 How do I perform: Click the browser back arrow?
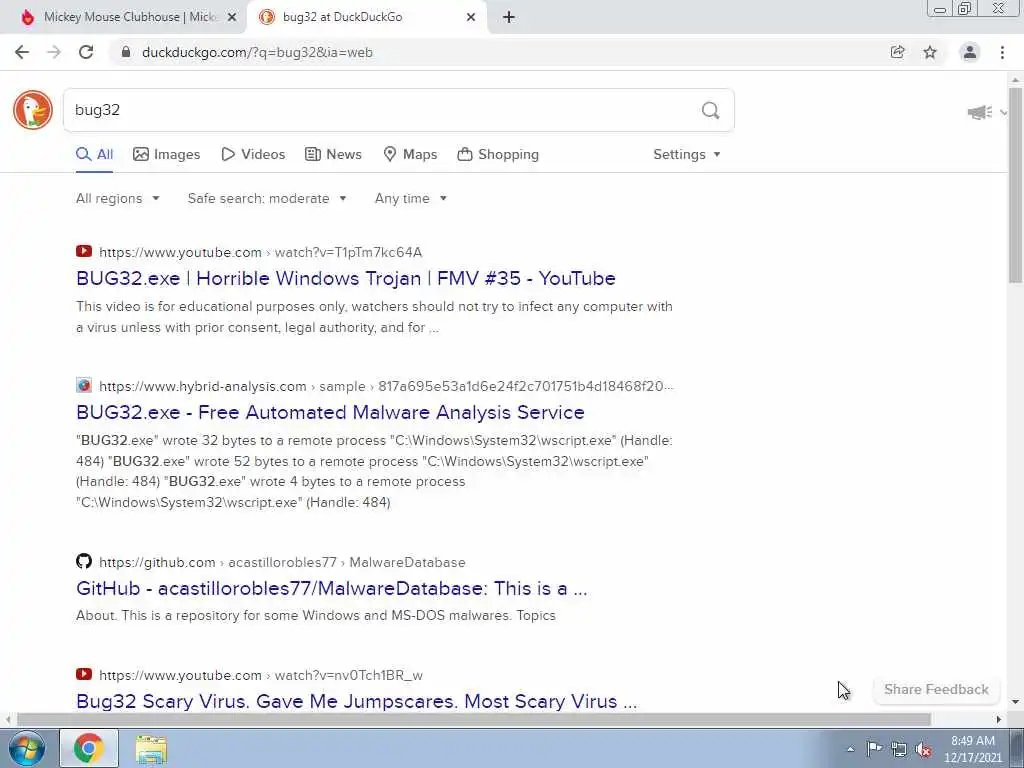coord(22,52)
